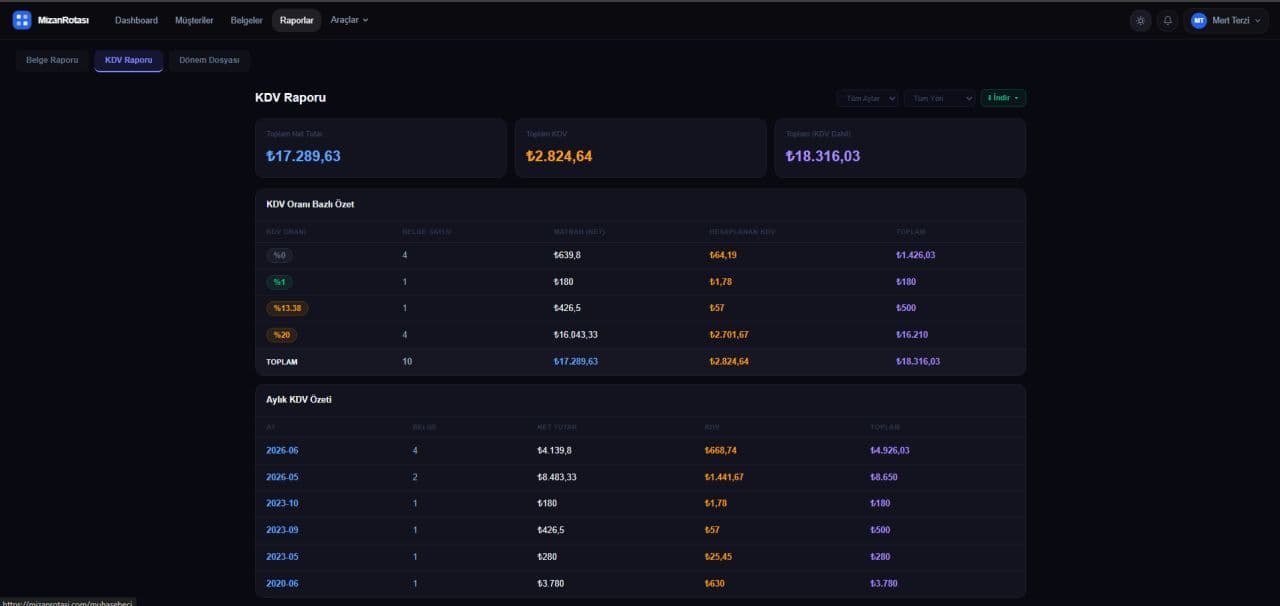Open the 2026-06 month link
Image resolution: width=1280 pixels, height=606 pixels.
[282, 450]
